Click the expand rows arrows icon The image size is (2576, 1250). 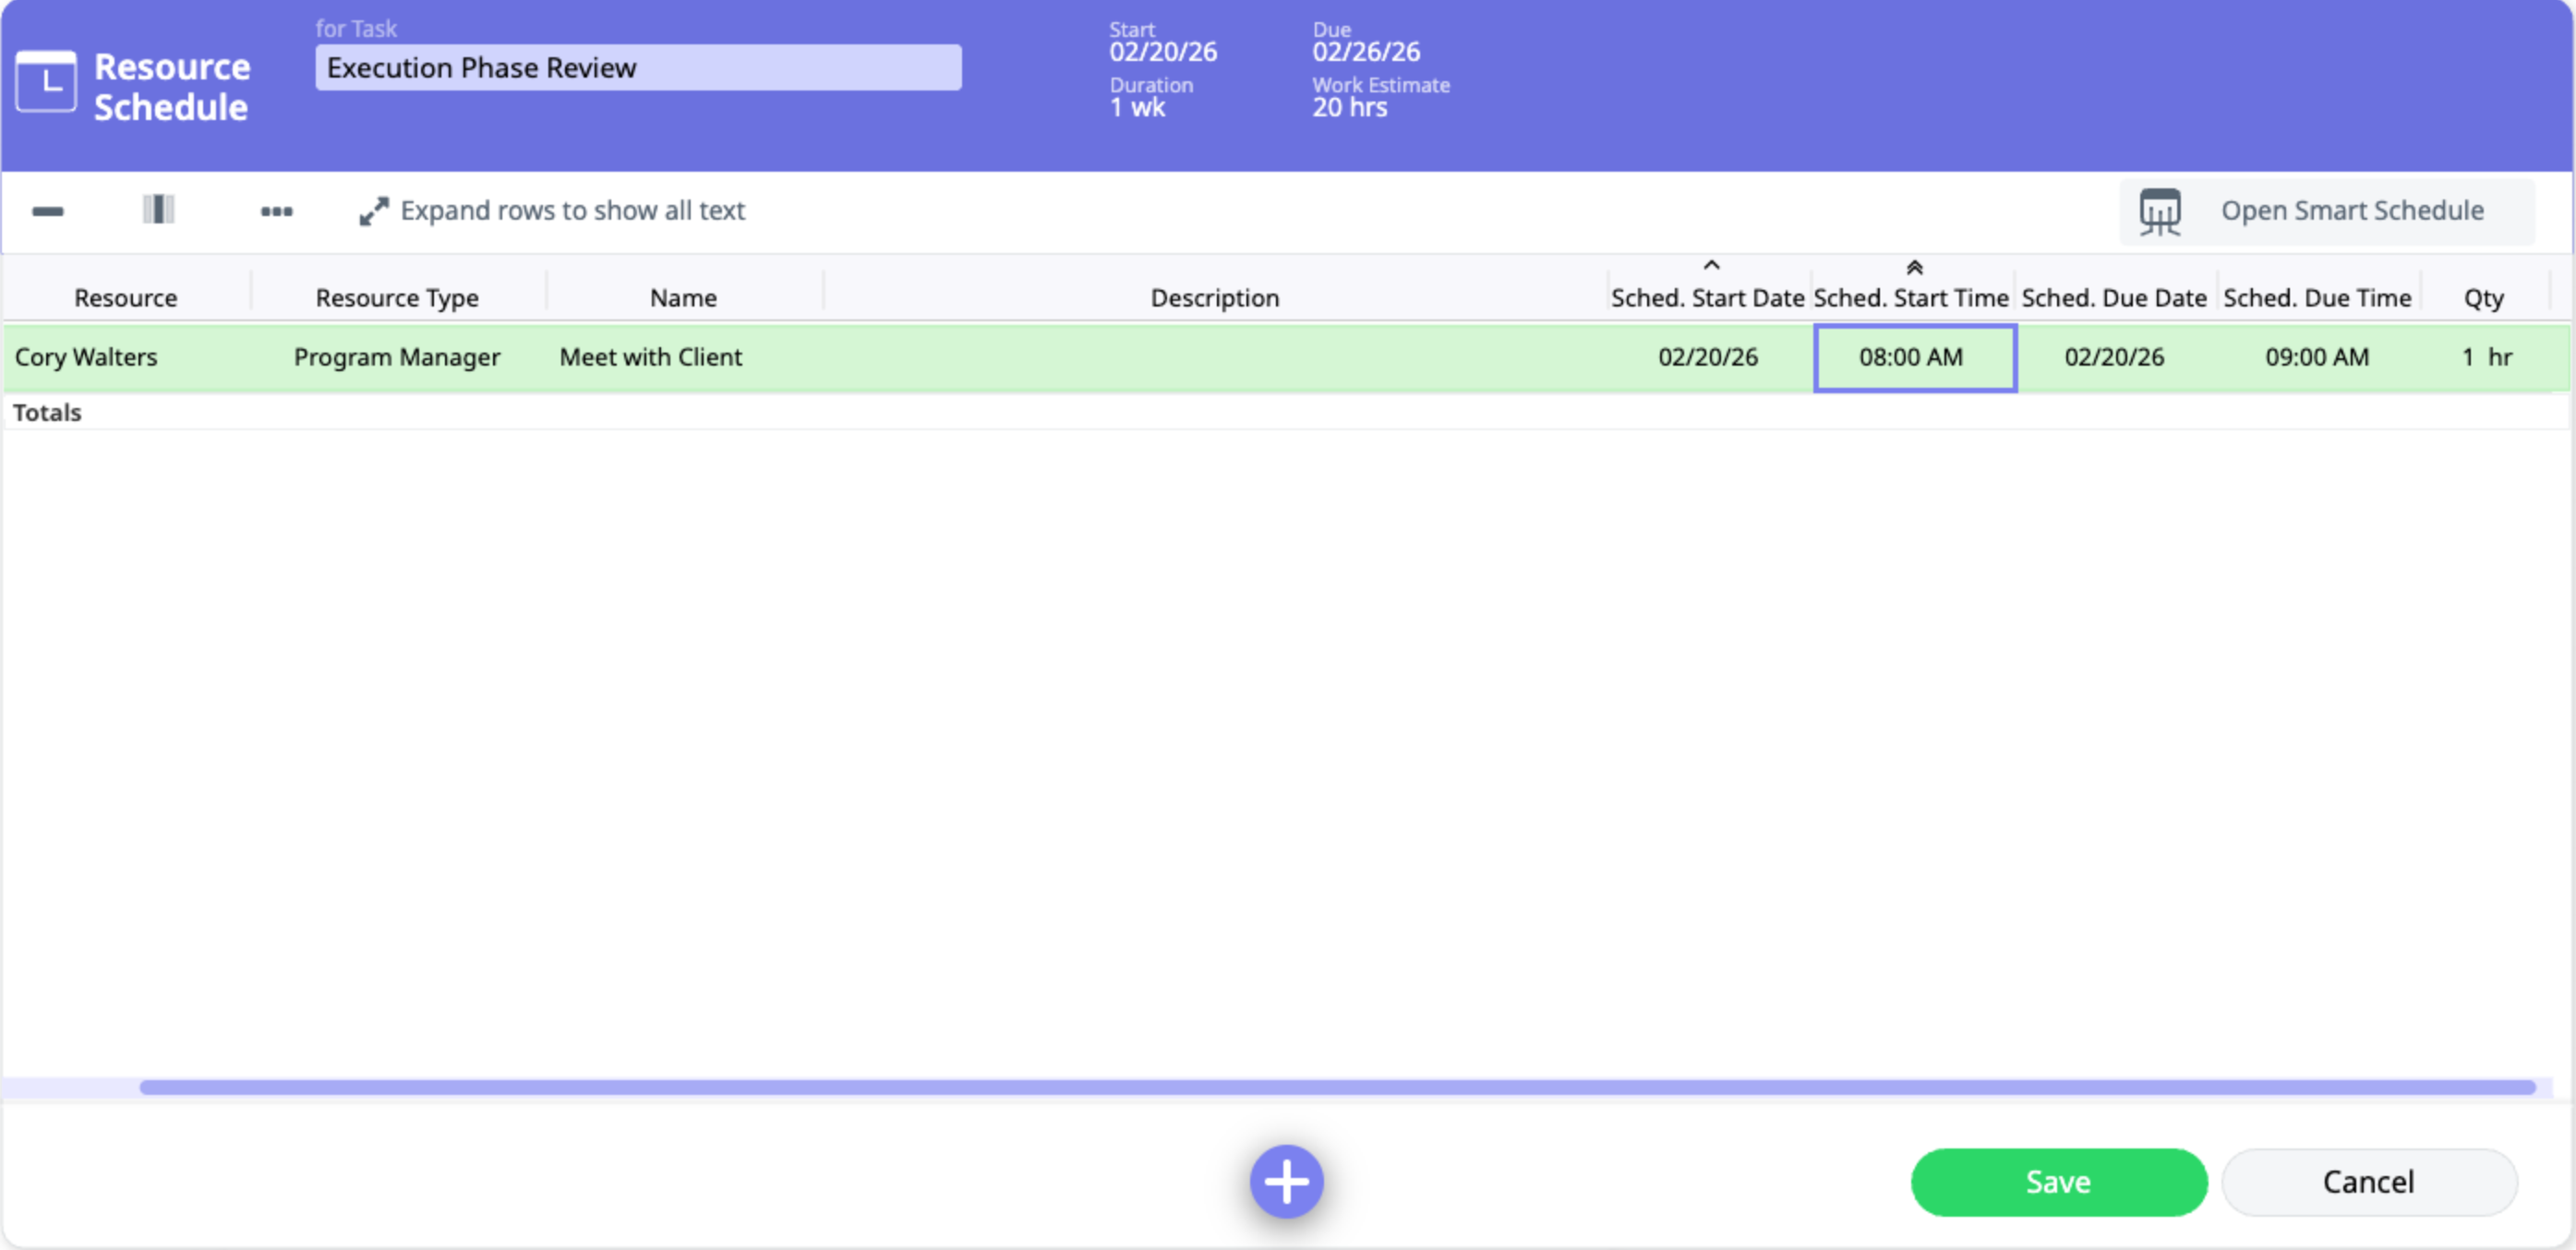pyautogui.click(x=373, y=211)
